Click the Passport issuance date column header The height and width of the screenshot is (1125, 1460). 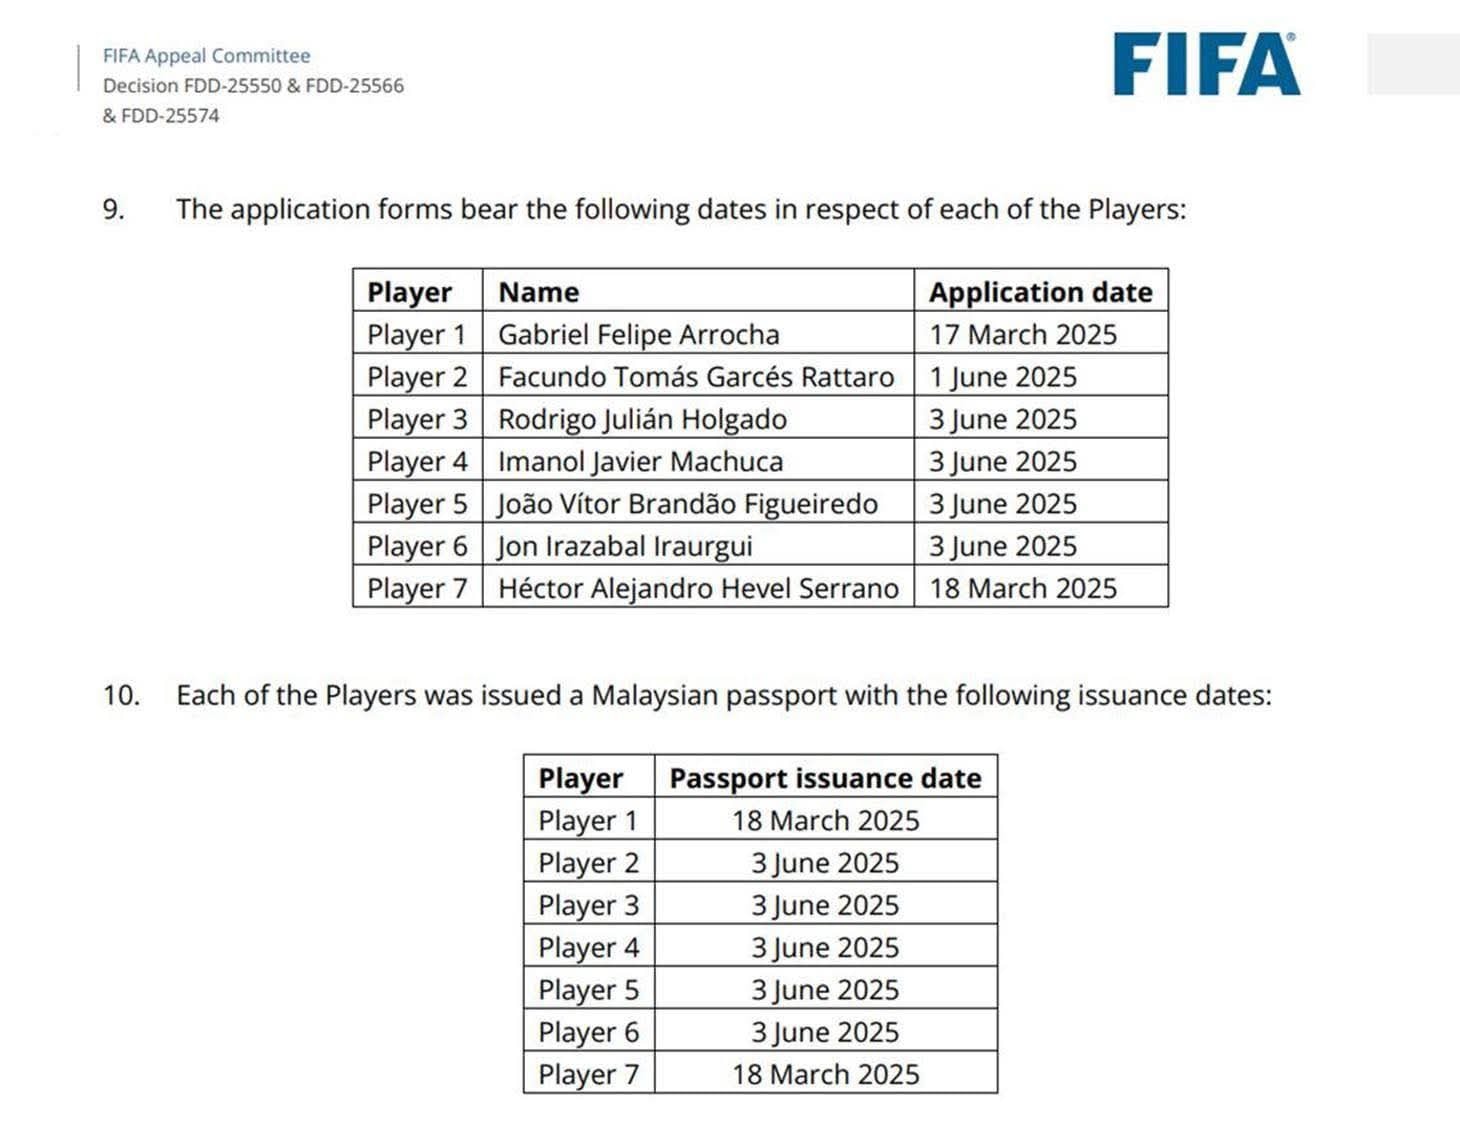pos(825,778)
